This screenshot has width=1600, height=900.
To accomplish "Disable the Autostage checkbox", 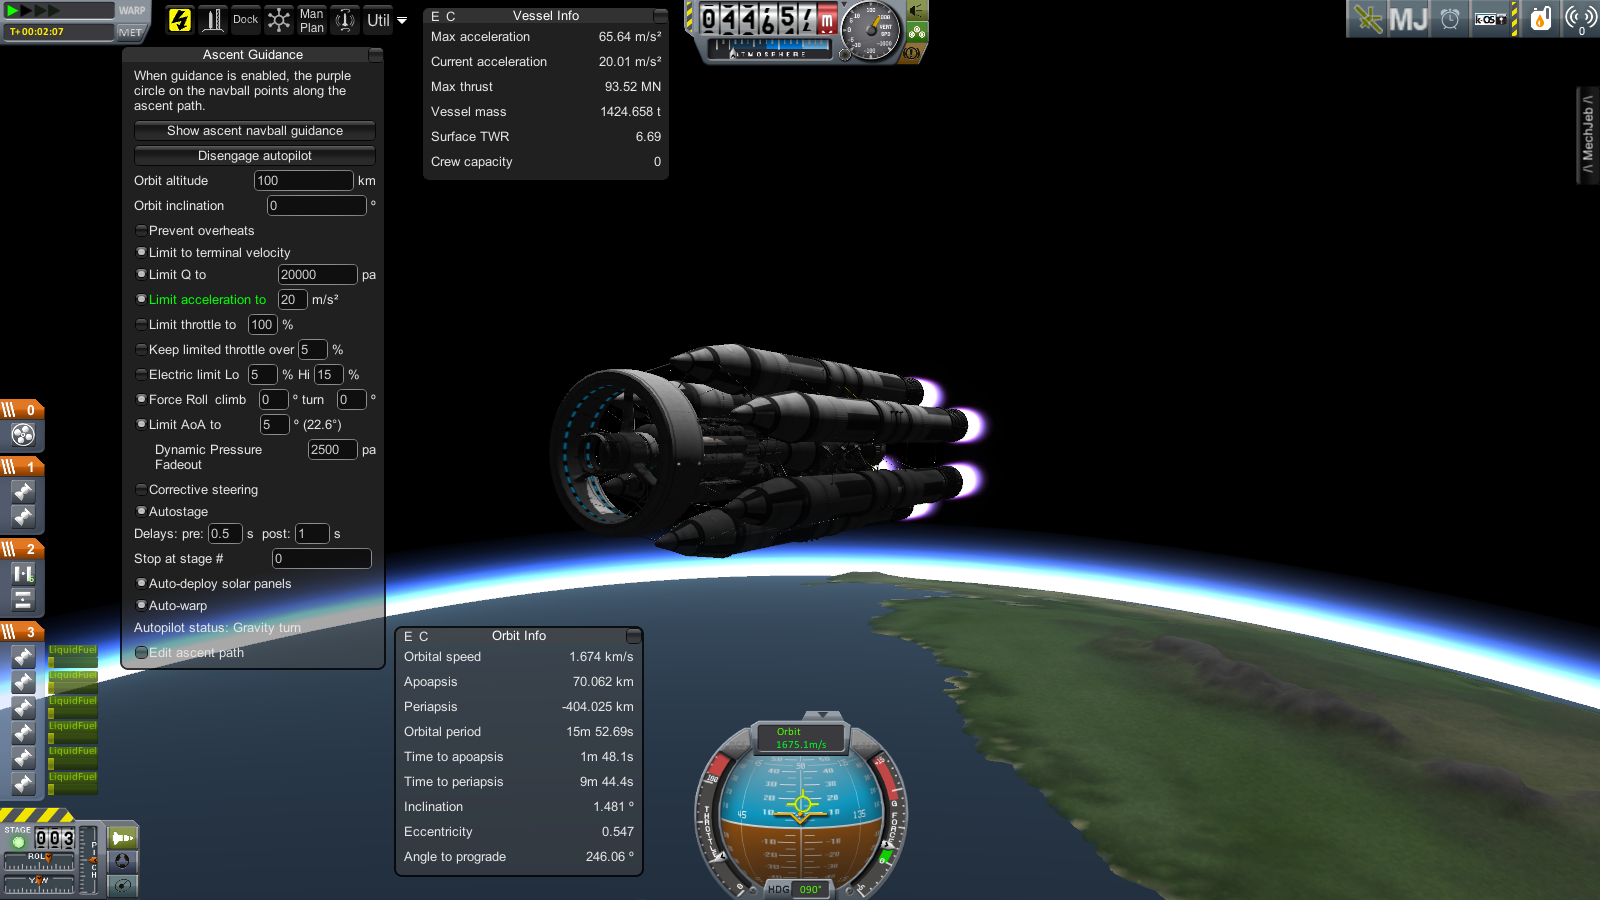I will coord(141,512).
